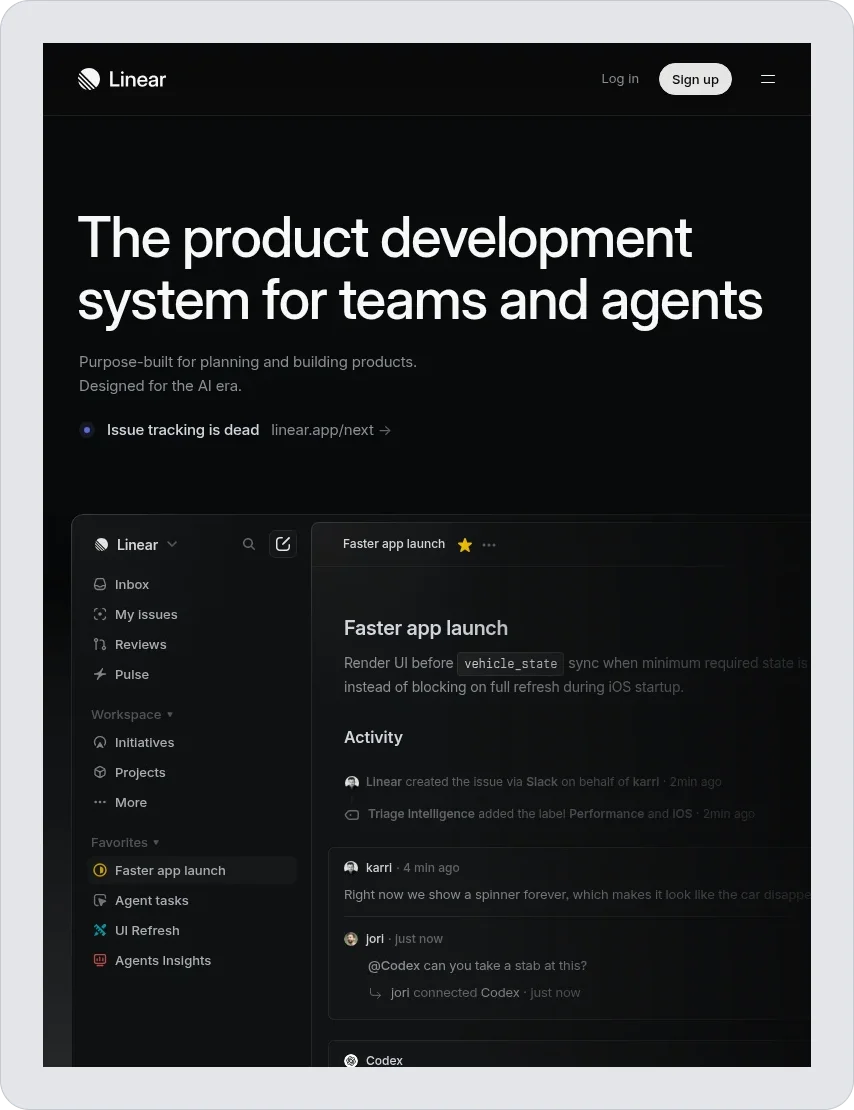The height and width of the screenshot is (1110, 854).
Task: Open the three-dot options next to star
Action: 489,544
